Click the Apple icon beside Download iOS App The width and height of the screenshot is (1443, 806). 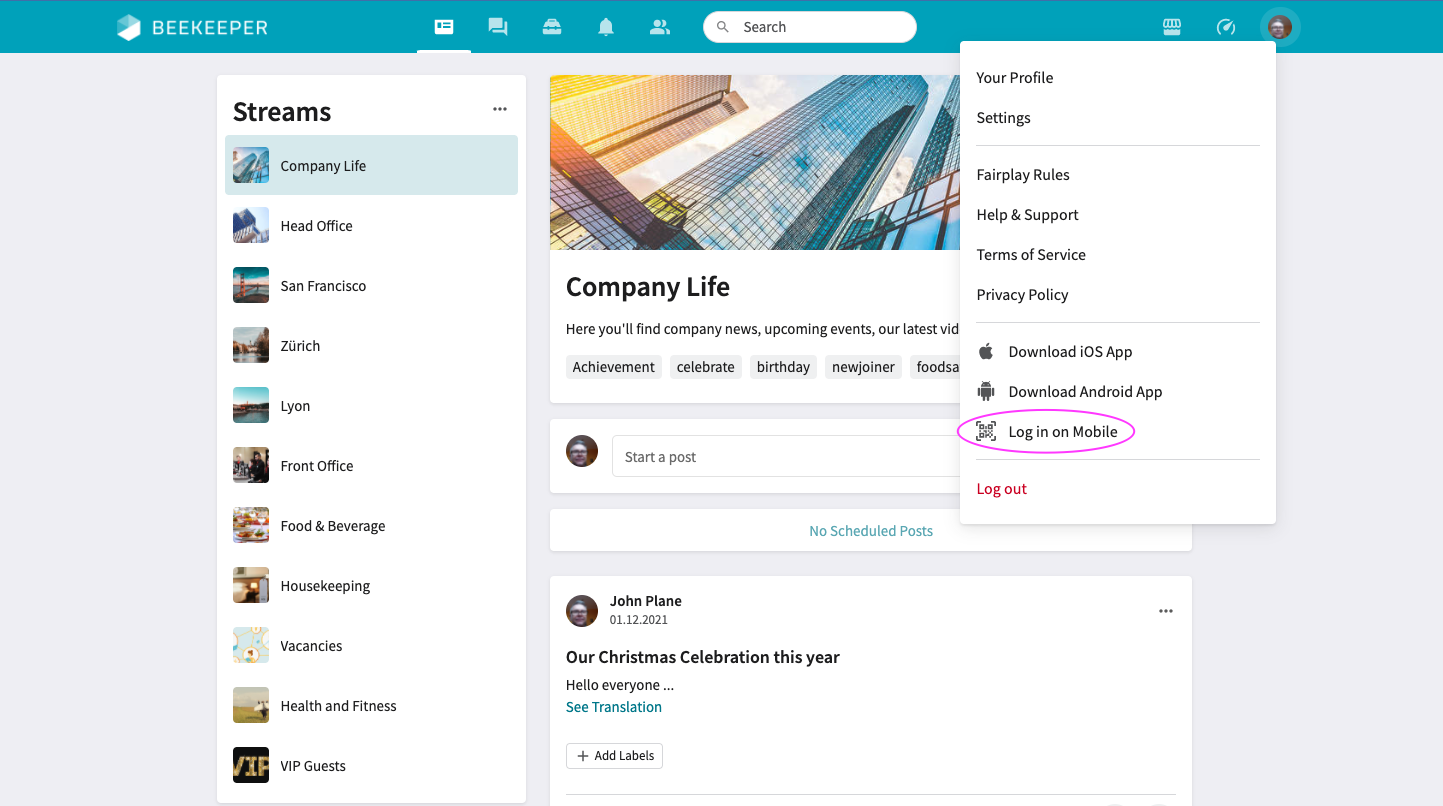(986, 352)
